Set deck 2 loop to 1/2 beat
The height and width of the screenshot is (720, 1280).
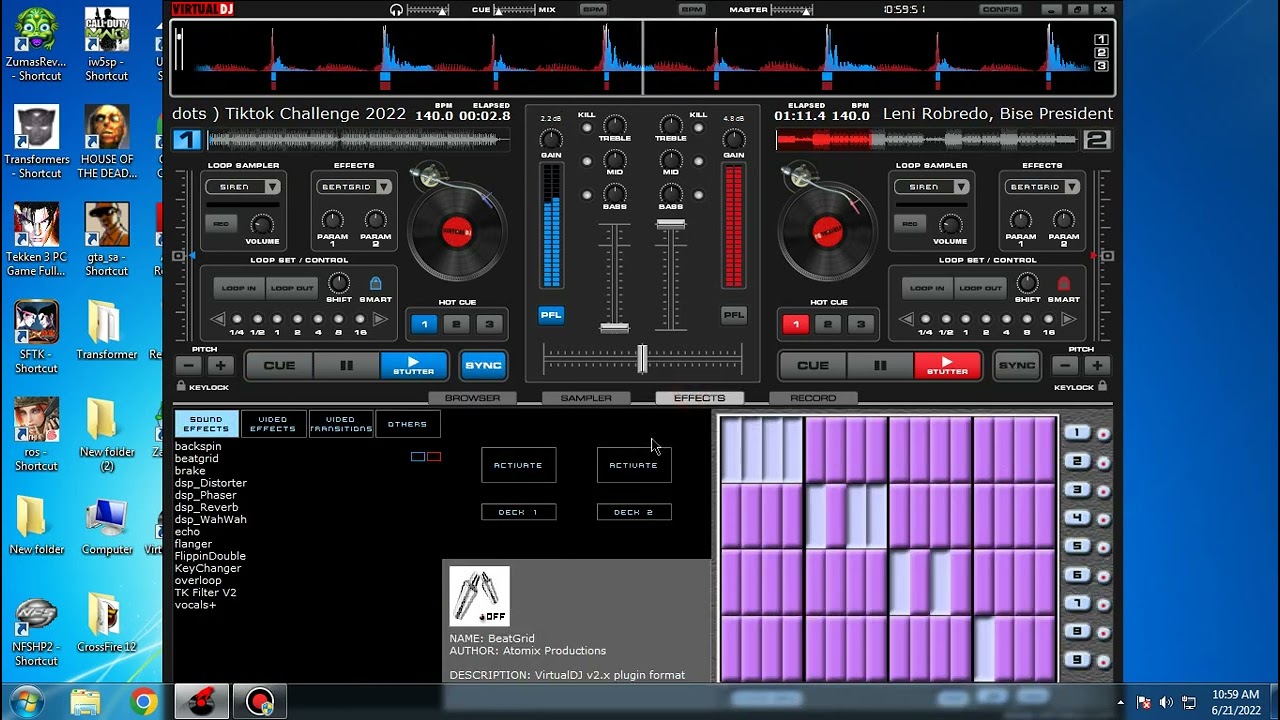[x=946, y=320]
